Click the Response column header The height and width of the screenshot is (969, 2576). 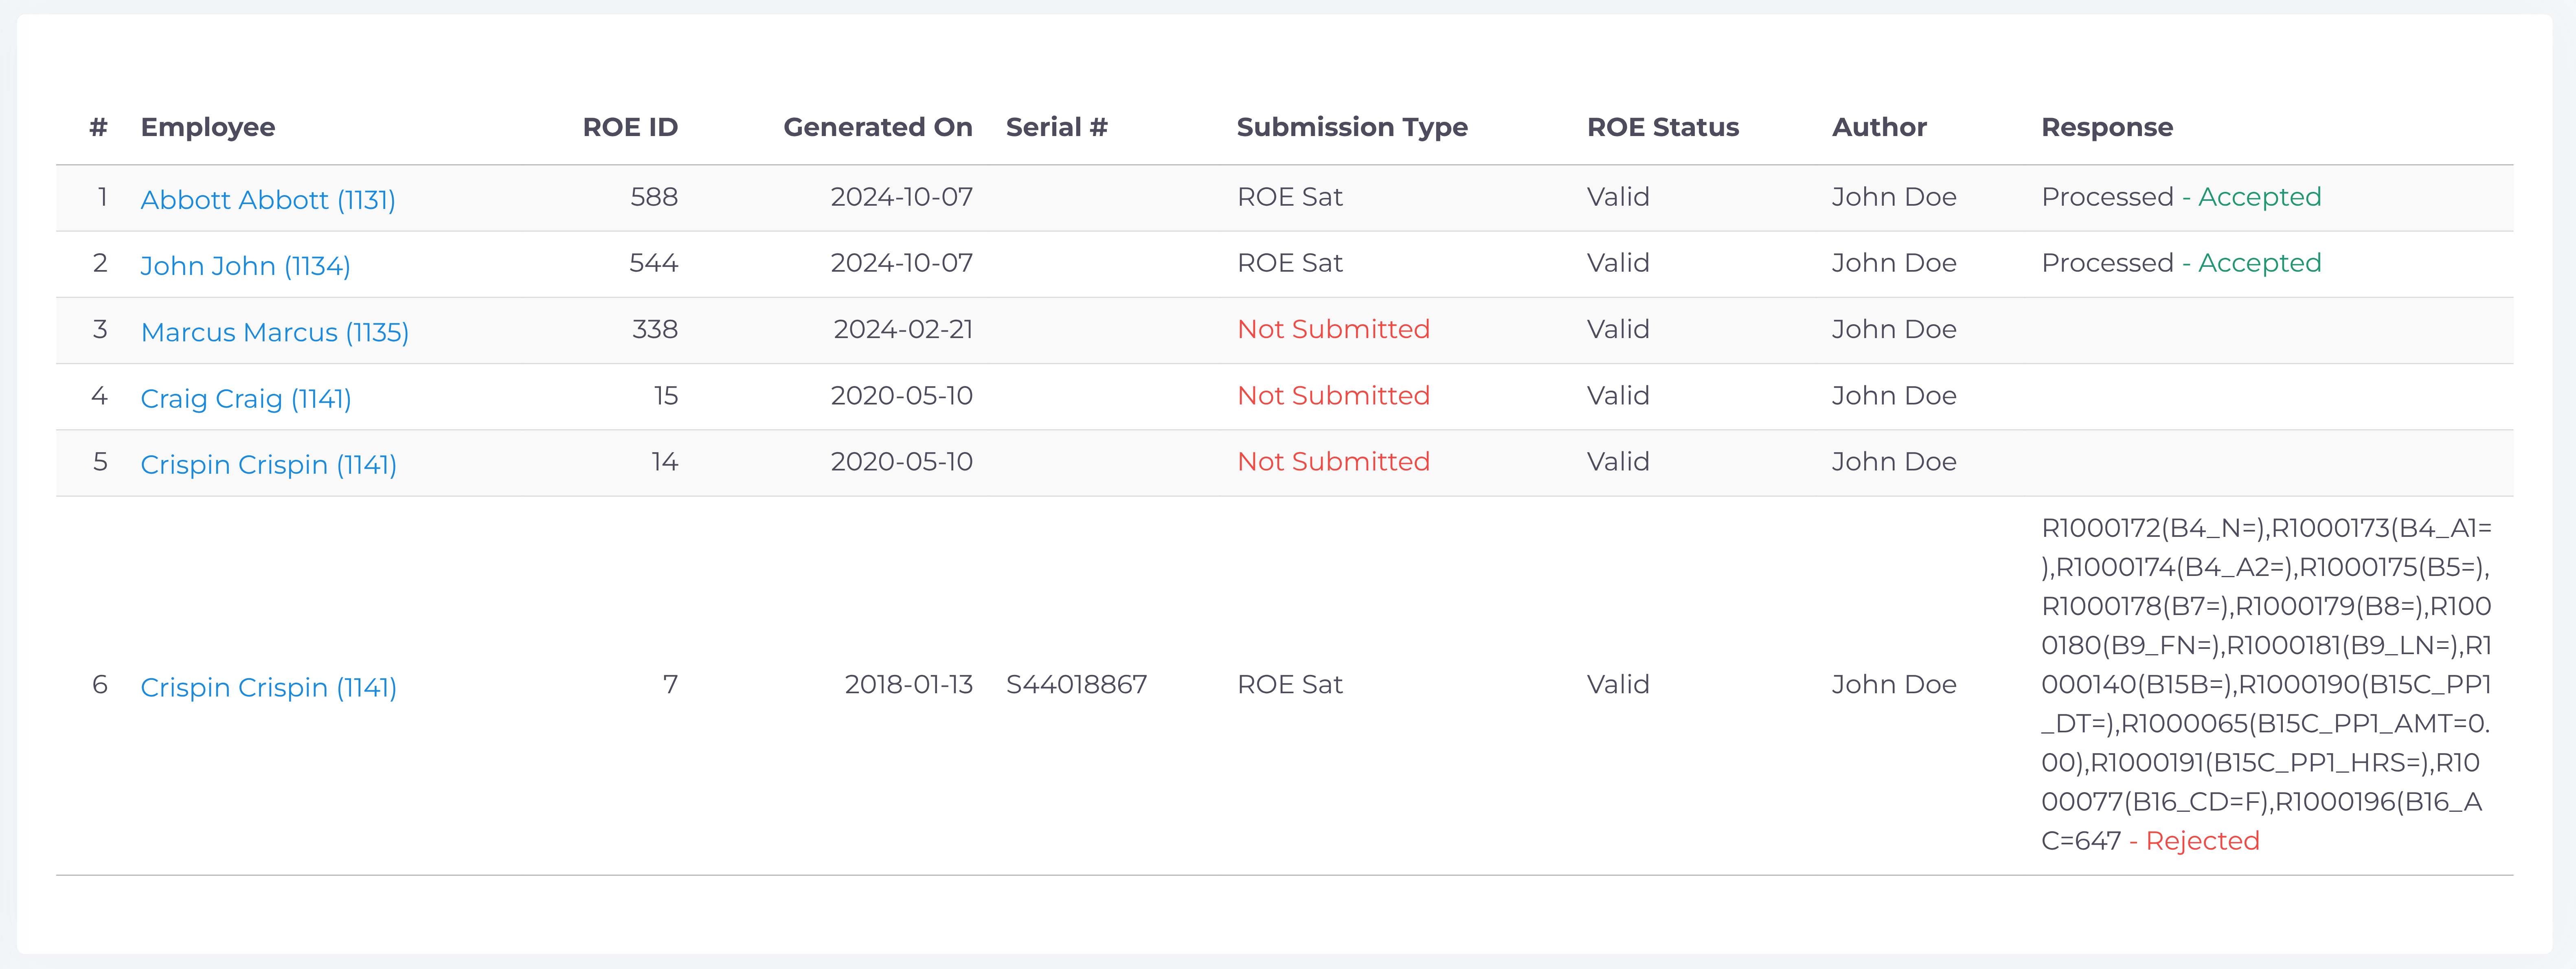point(2106,127)
